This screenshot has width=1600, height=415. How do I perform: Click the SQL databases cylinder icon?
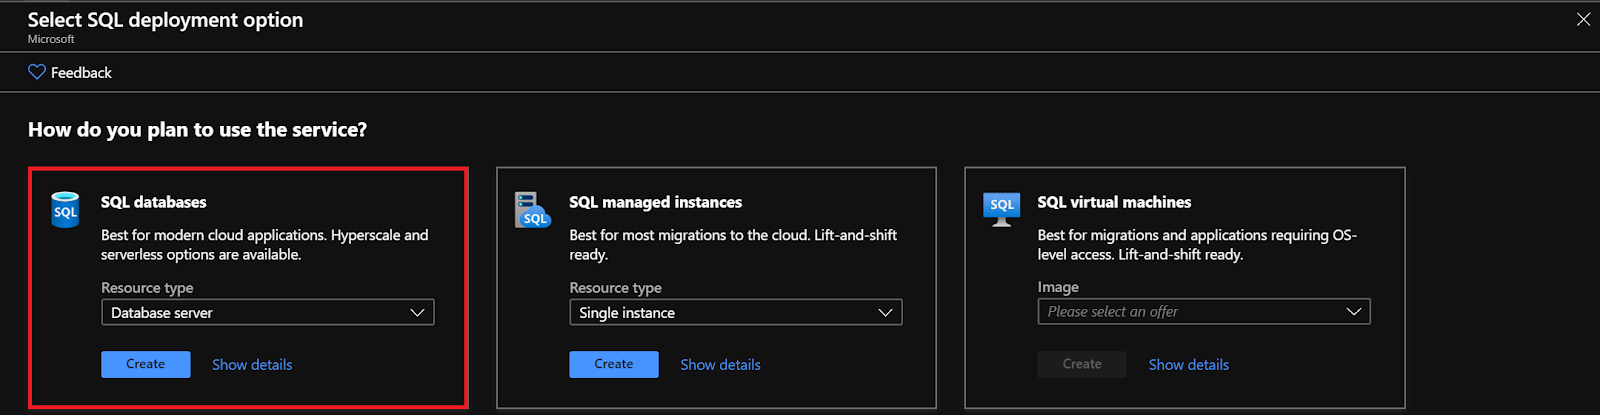pos(65,210)
